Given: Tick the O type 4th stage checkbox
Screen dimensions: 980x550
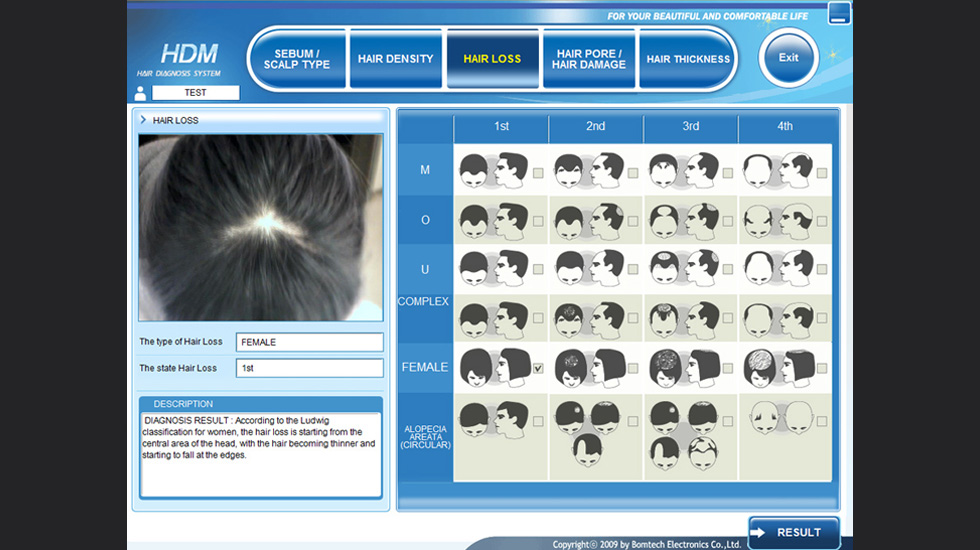Looking at the screenshot, I should coord(822,222).
